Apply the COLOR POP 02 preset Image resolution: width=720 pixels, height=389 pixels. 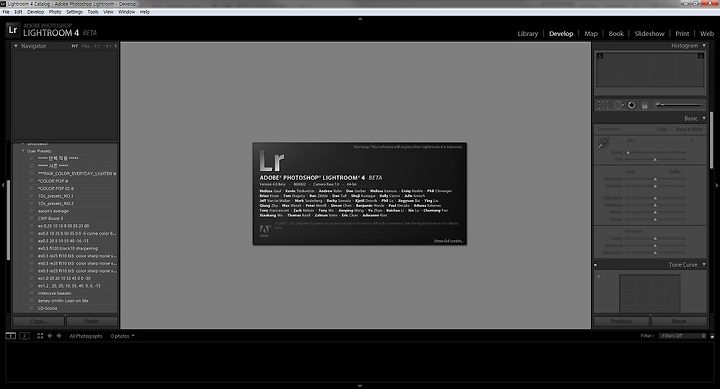tap(56, 188)
